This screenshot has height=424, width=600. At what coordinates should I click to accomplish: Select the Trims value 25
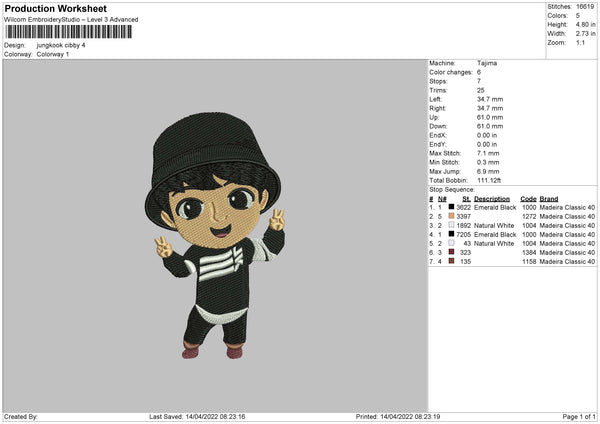click(481, 90)
